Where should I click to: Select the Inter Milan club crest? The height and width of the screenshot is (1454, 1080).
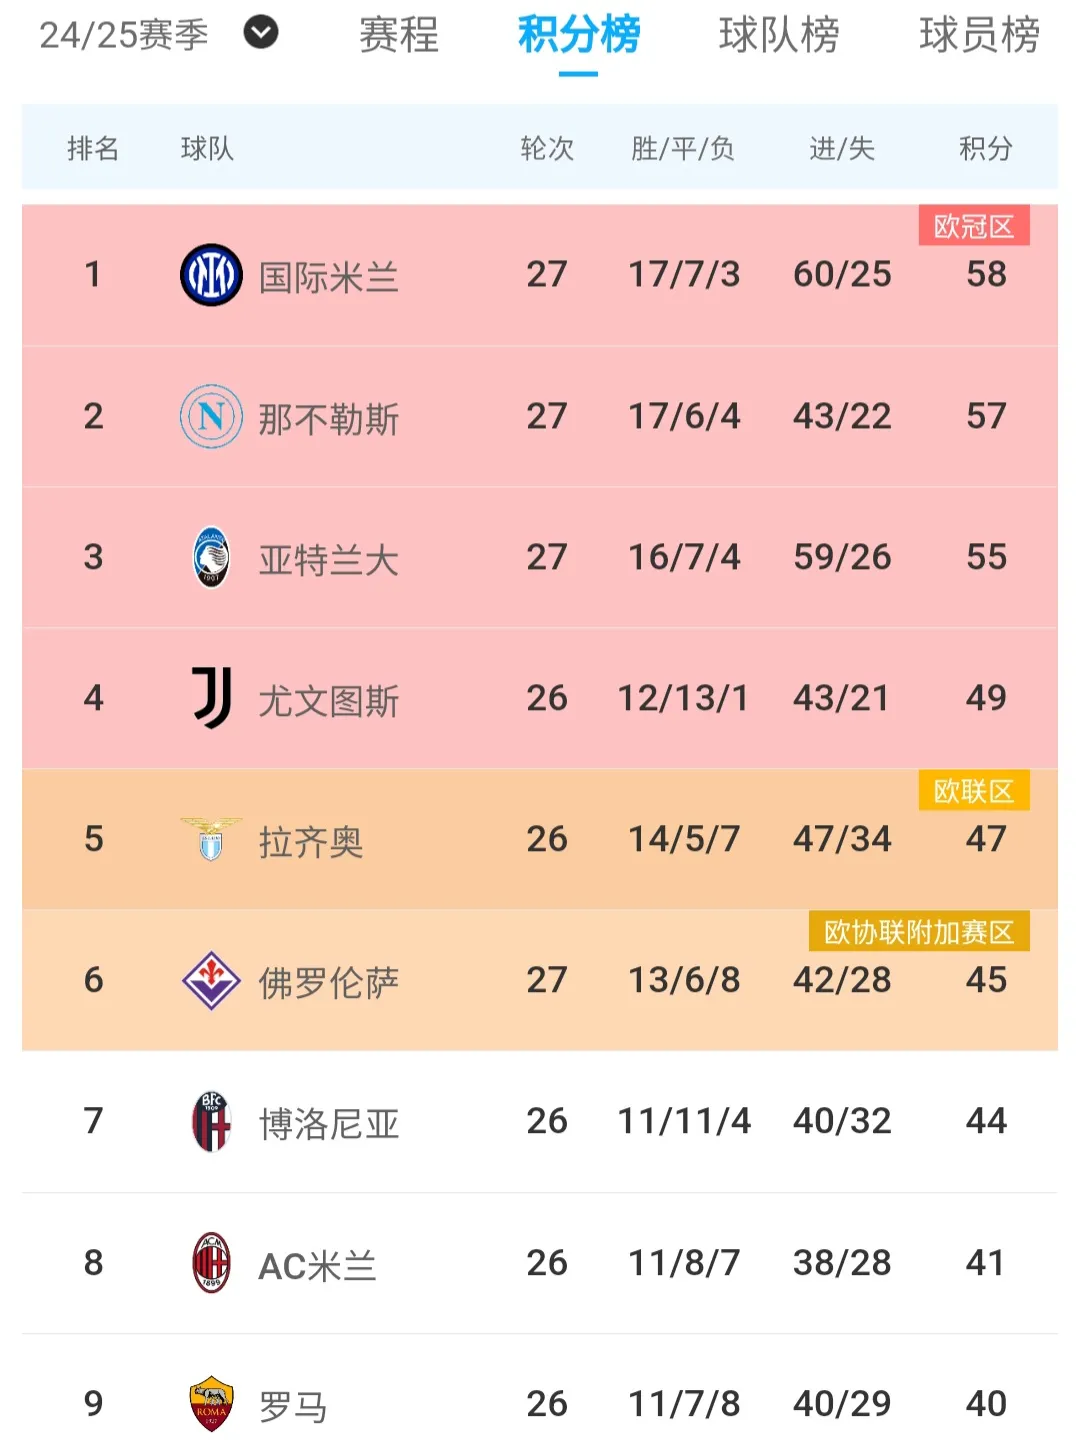[210, 274]
